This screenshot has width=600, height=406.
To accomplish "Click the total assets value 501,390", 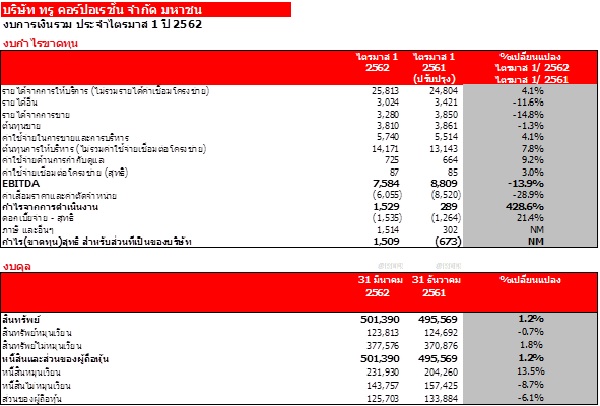I will click(x=380, y=320).
